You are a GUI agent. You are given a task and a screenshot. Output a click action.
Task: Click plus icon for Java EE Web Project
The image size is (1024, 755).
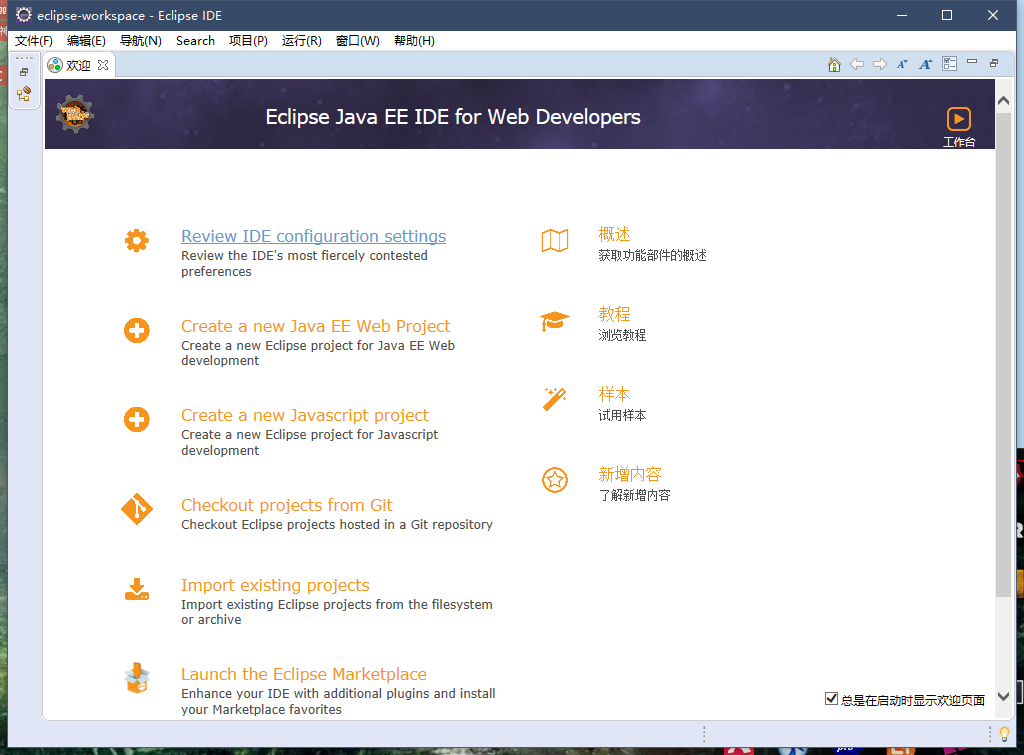point(136,330)
